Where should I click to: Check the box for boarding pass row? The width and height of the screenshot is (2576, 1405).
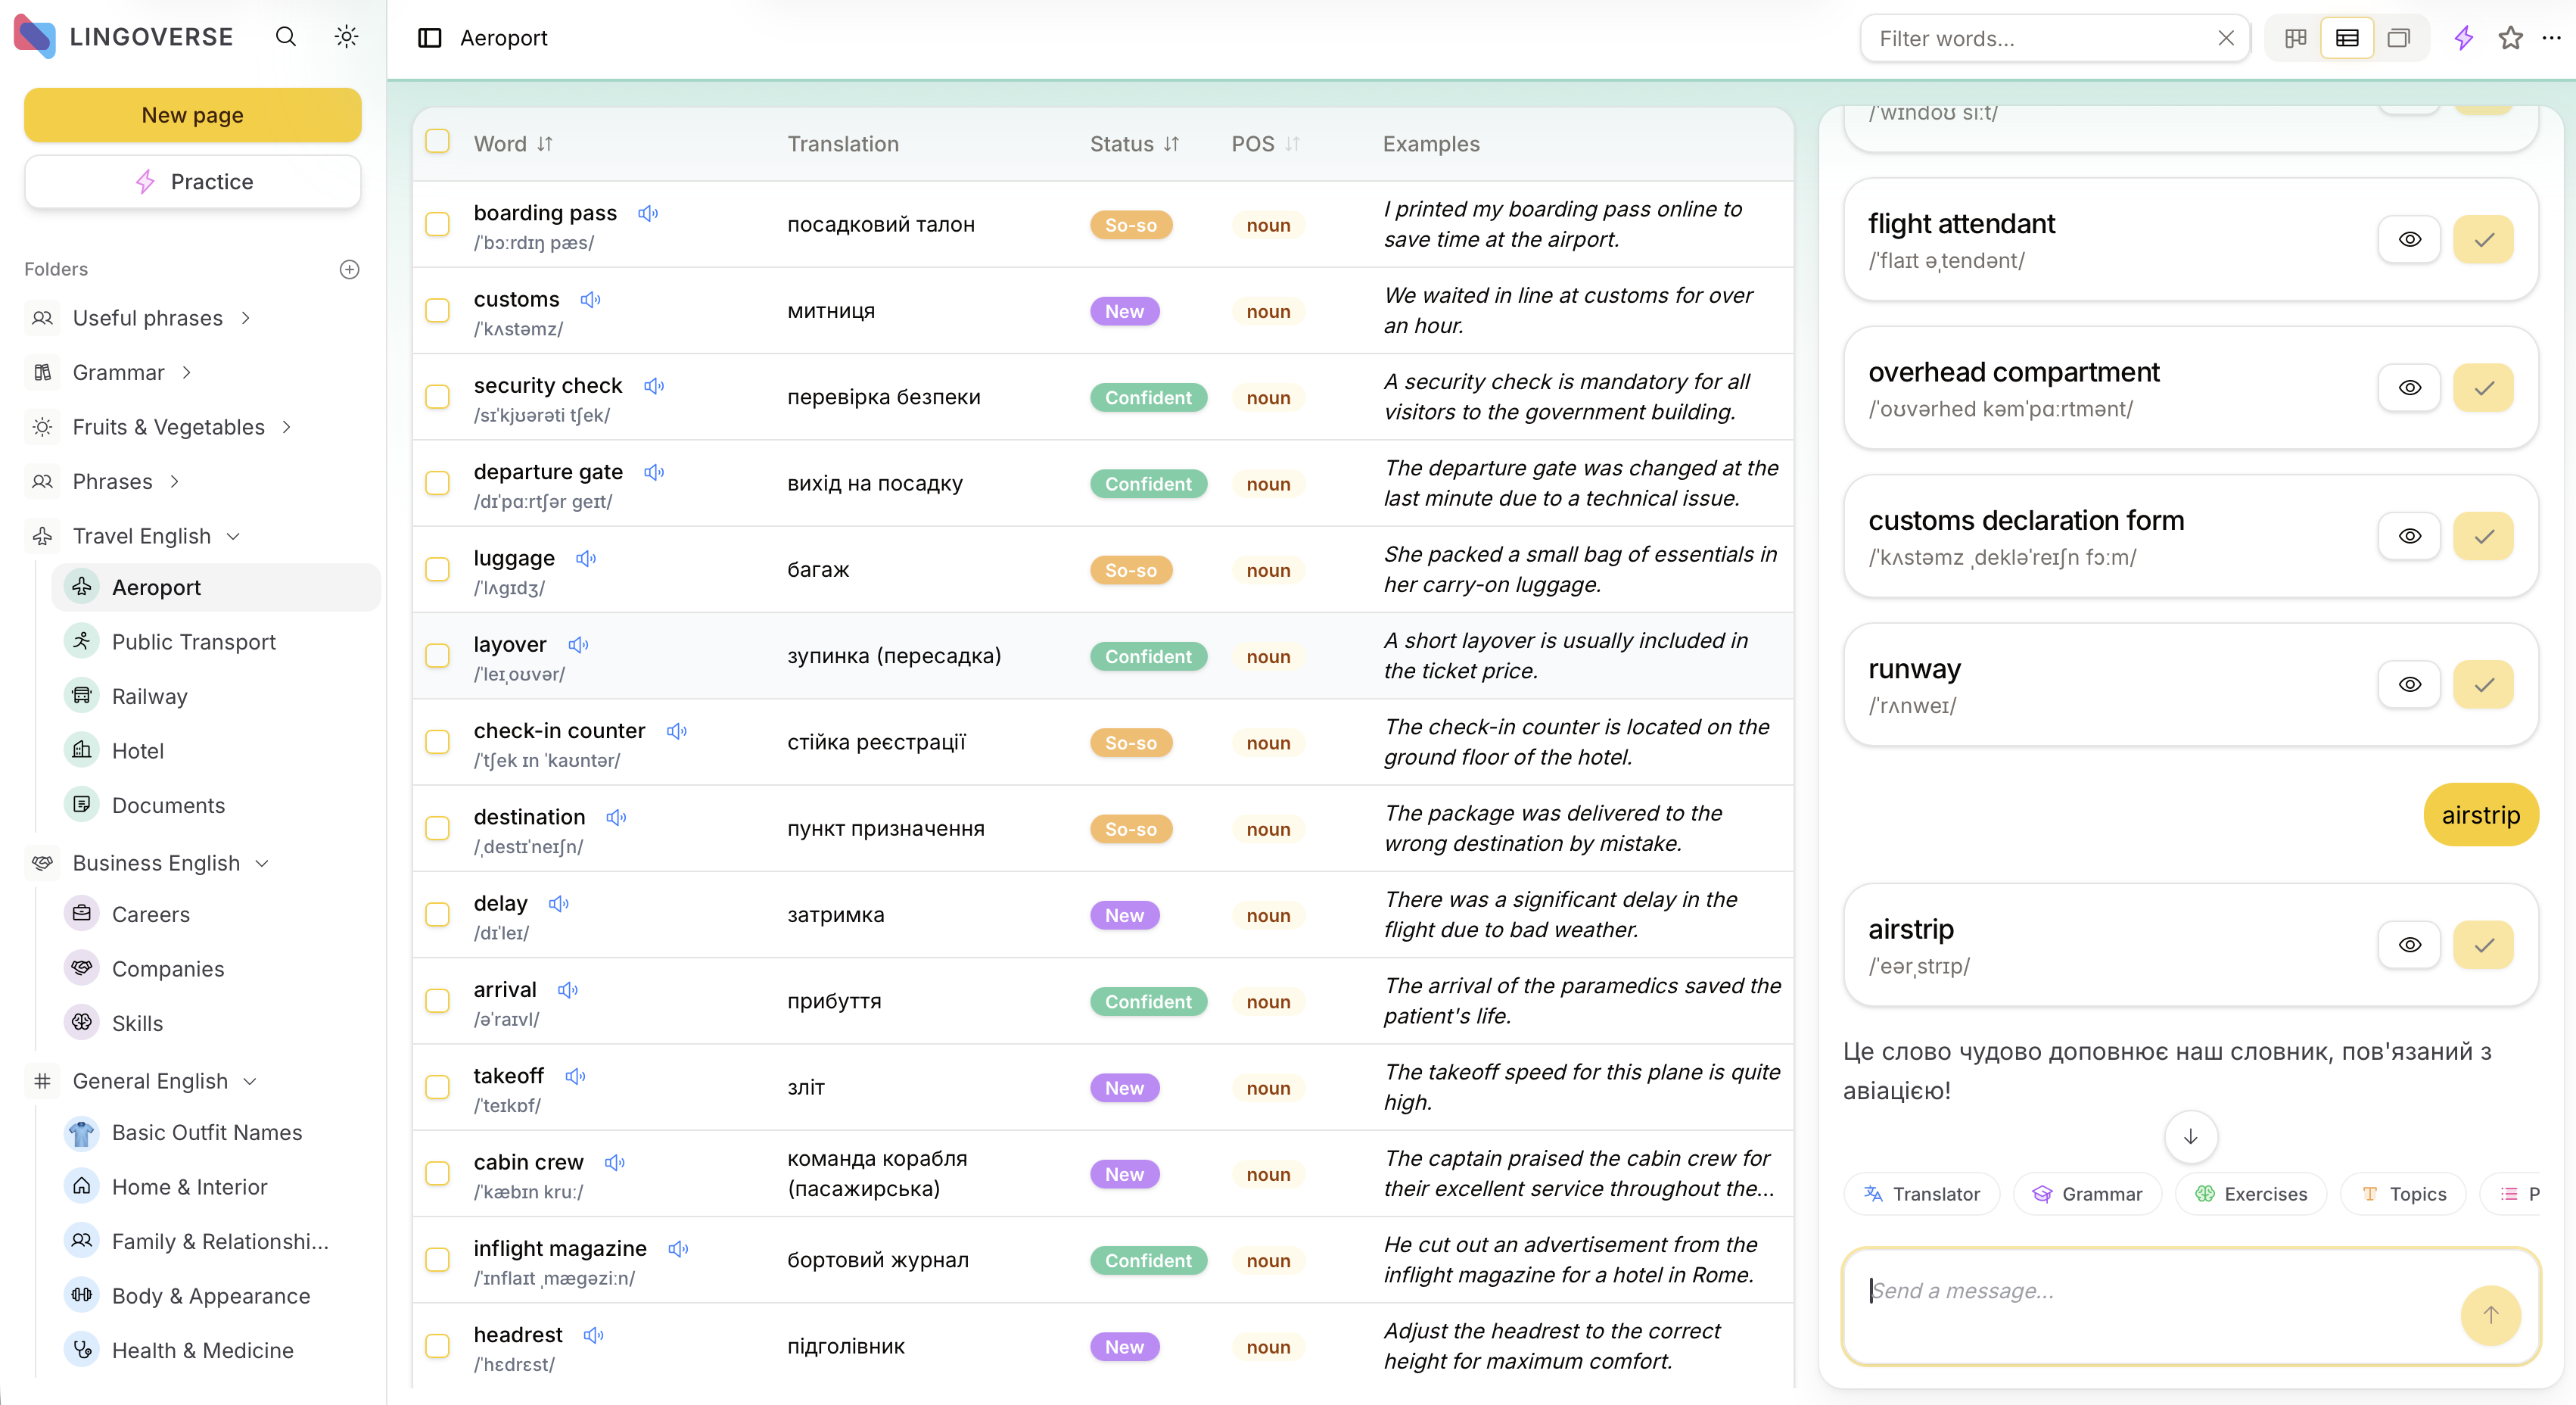tap(437, 224)
